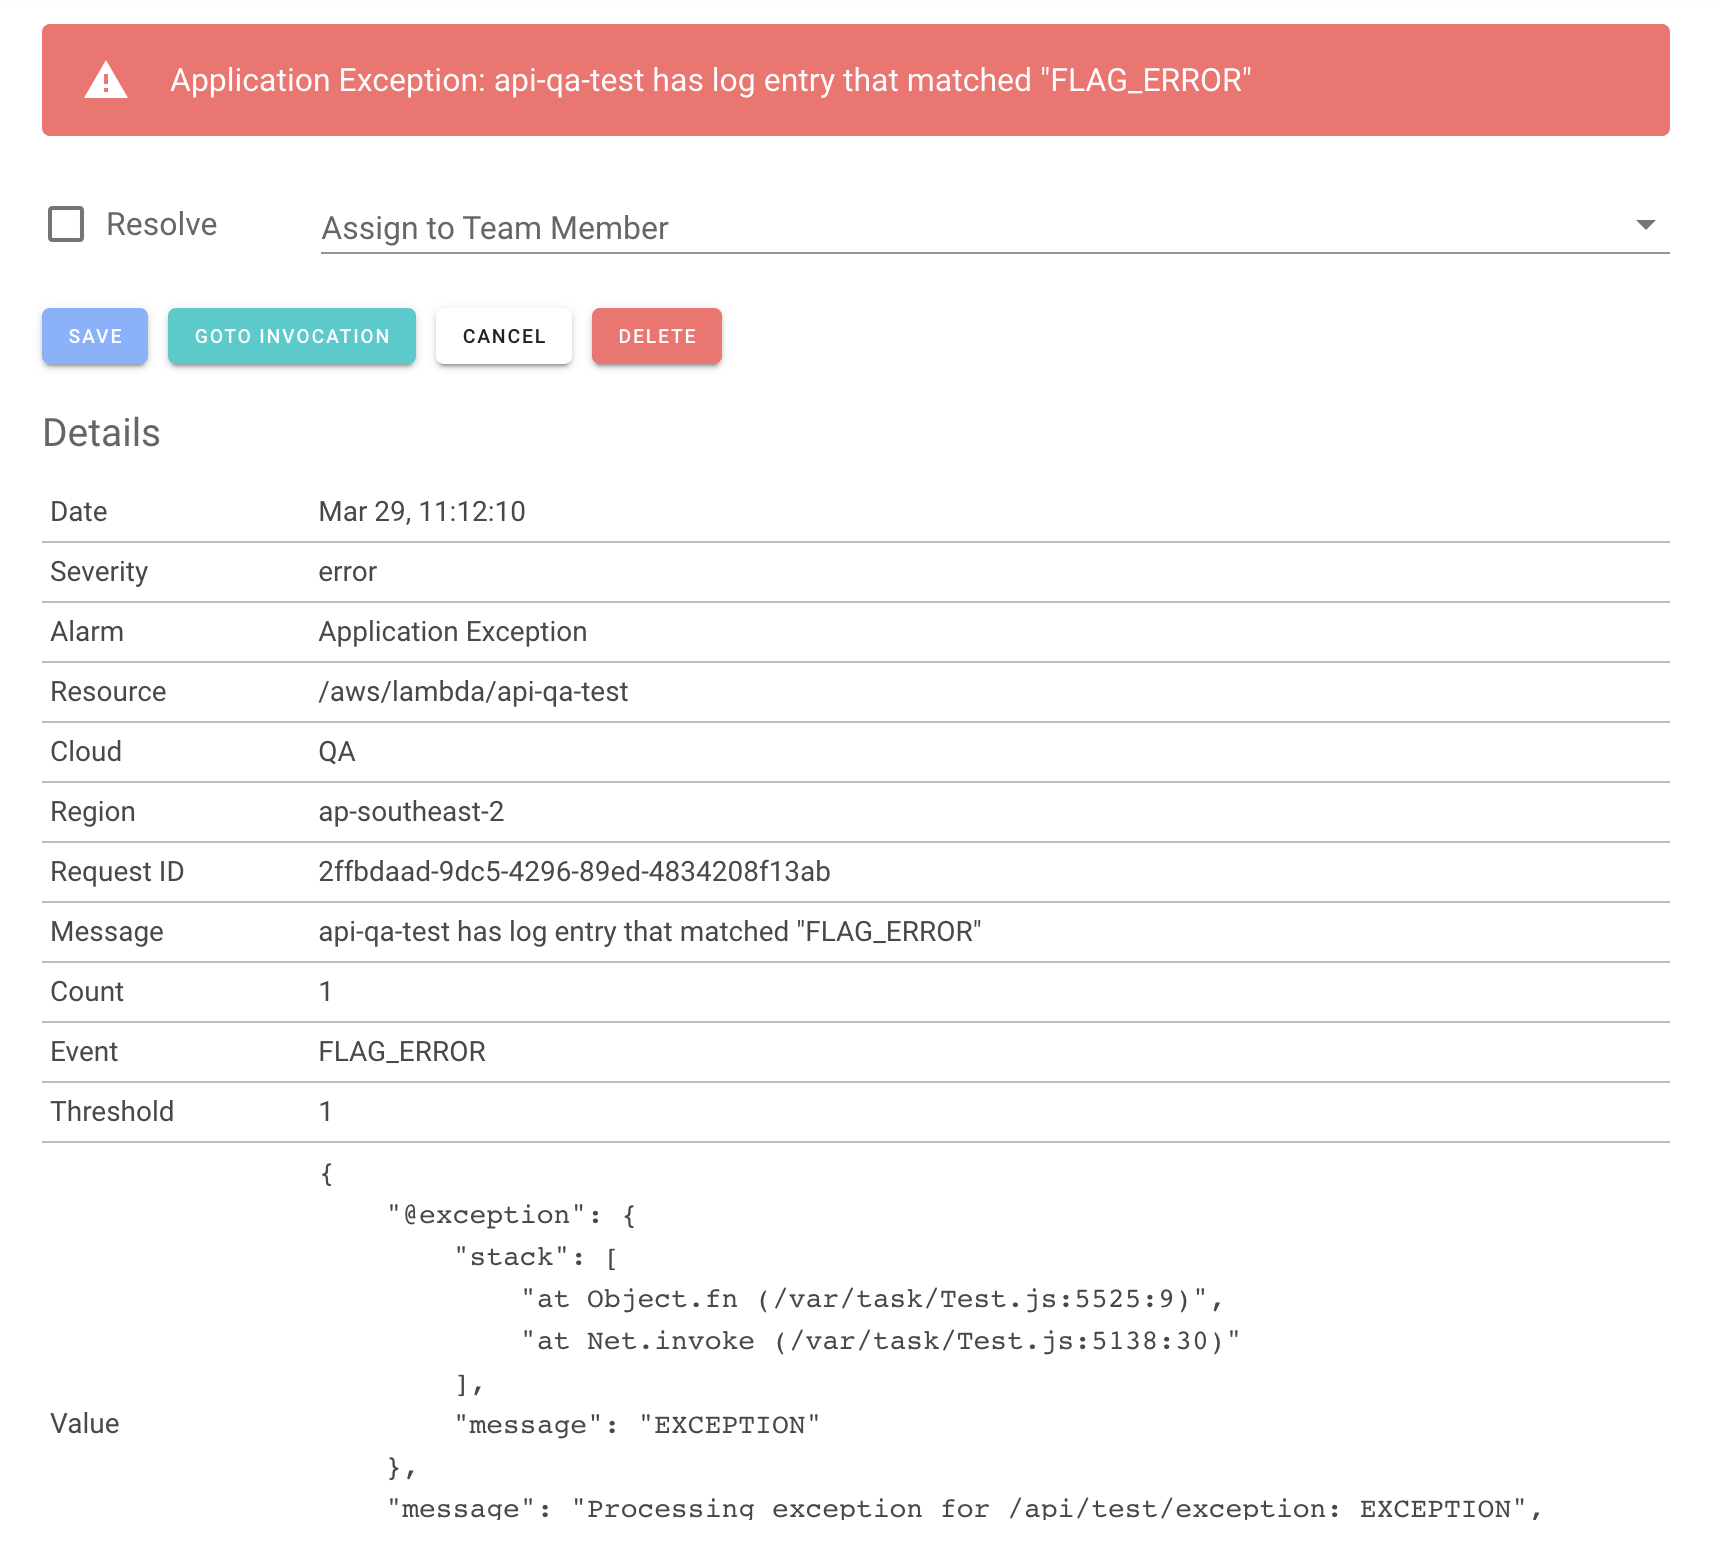This screenshot has height=1562, width=1716.
Task: Click the Value row label
Action: pyautogui.click(x=85, y=1424)
